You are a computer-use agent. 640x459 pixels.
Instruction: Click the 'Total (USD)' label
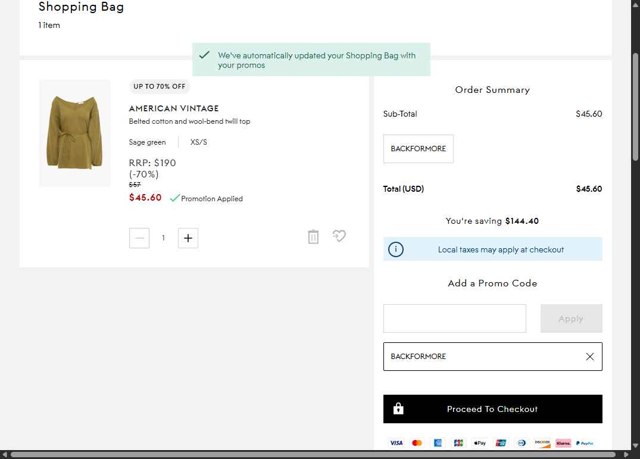(x=404, y=188)
